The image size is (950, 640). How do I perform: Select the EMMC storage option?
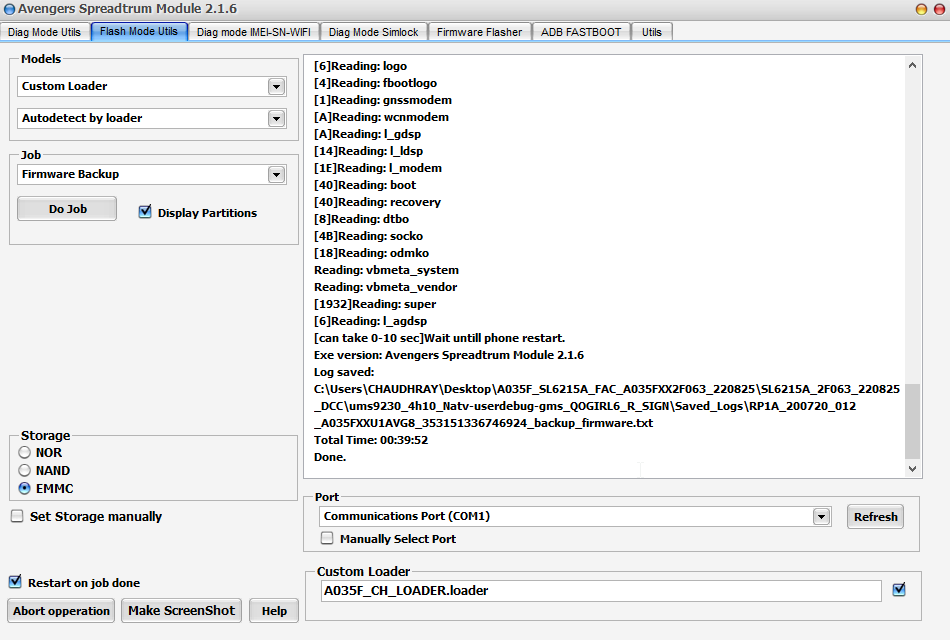pos(24,488)
